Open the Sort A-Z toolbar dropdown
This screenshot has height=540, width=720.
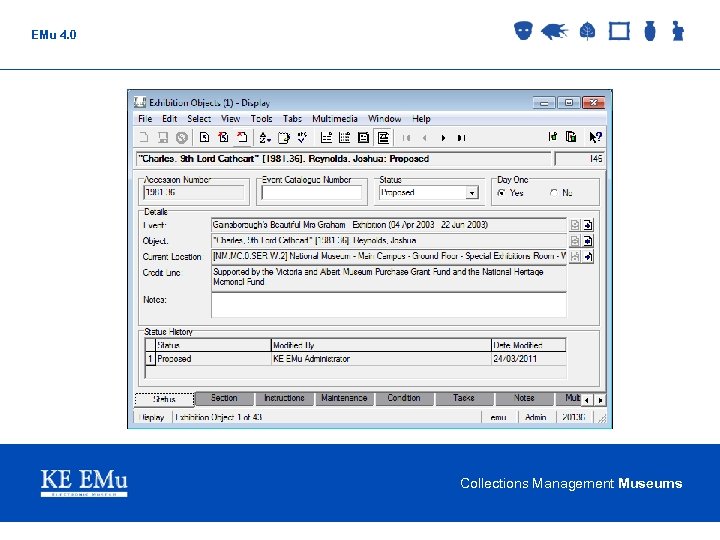[x=265, y=137]
